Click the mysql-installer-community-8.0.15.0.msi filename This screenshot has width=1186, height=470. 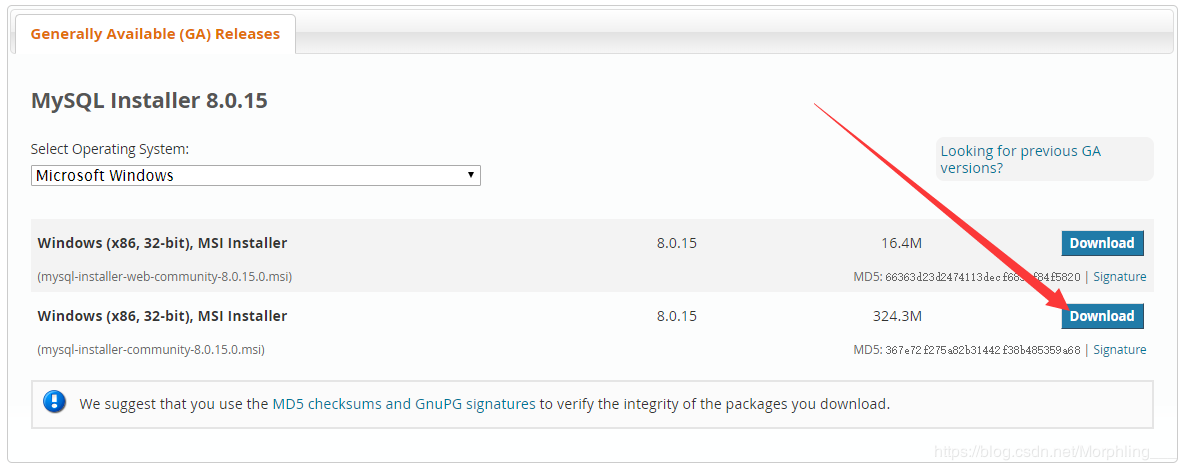pos(151,350)
